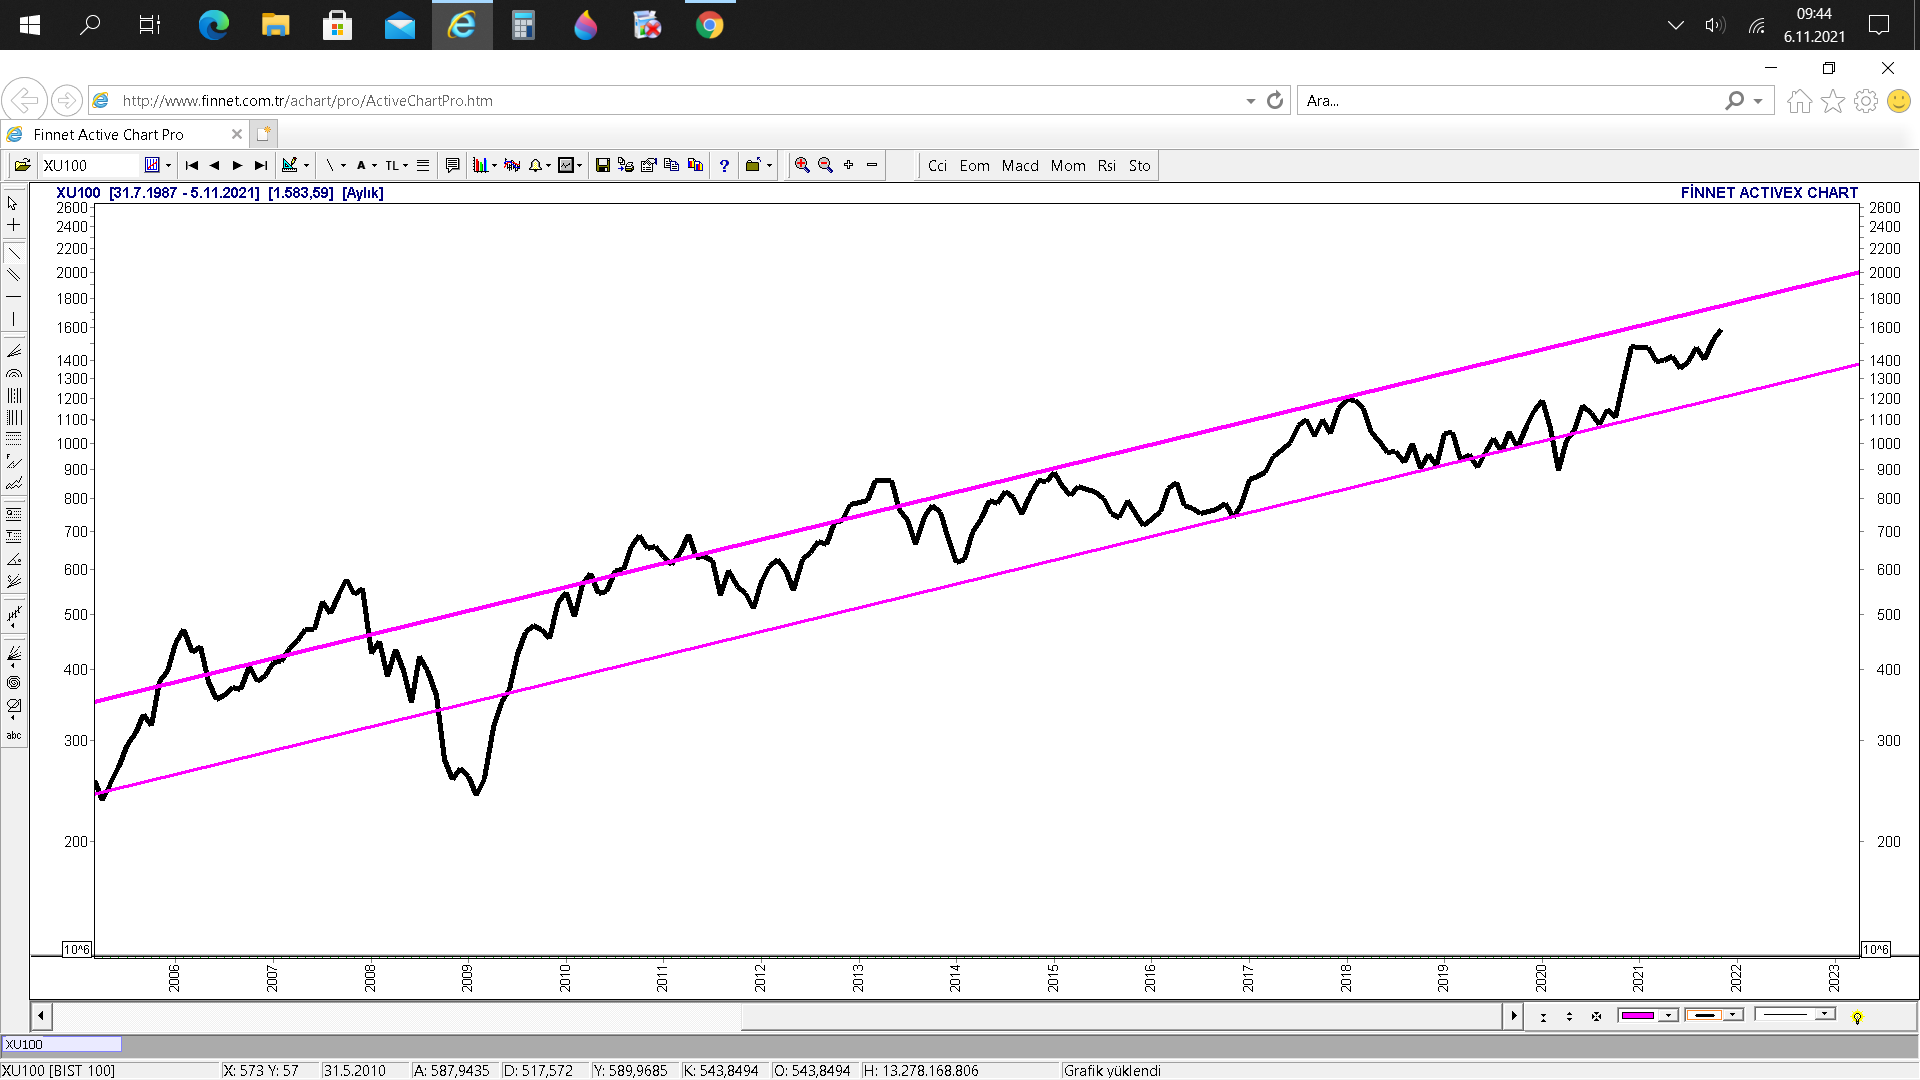Click the zoom in magnifier icon
Screen dimensions: 1920x1080
click(802, 165)
